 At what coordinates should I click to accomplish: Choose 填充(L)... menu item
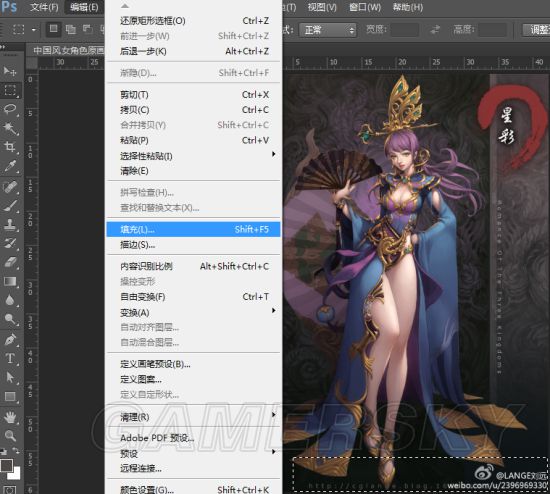tap(193, 229)
